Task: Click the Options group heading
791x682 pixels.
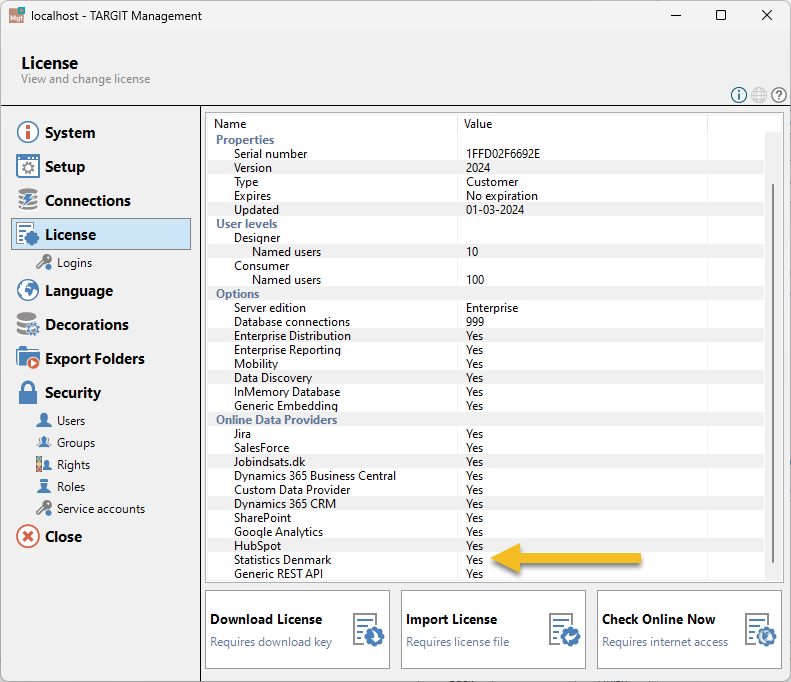Action: point(237,294)
